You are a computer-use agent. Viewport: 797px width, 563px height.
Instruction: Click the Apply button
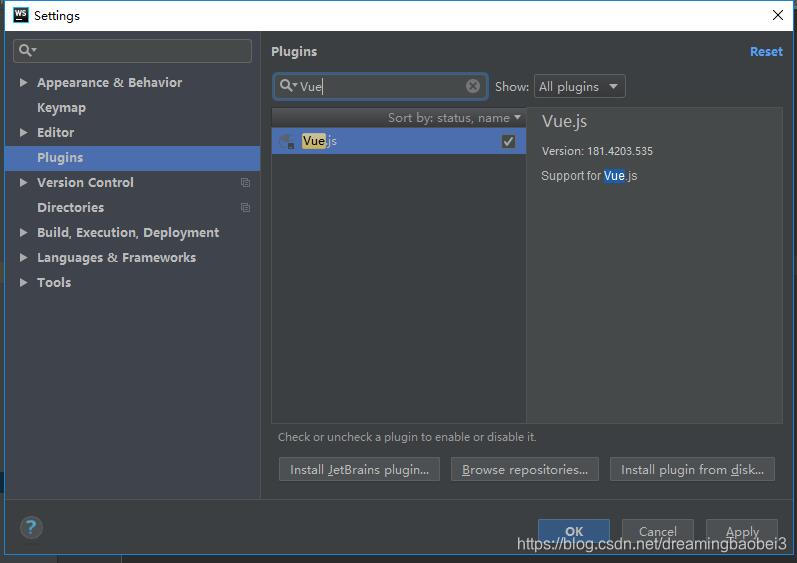click(742, 531)
